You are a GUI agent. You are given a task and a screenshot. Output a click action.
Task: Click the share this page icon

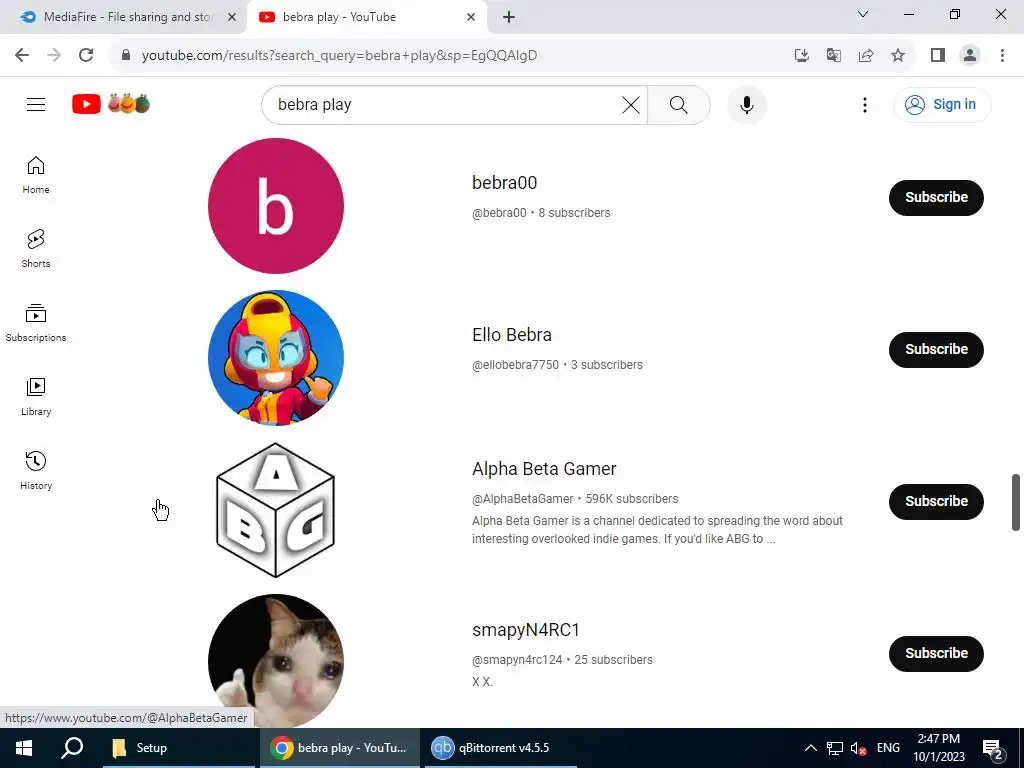point(866,55)
